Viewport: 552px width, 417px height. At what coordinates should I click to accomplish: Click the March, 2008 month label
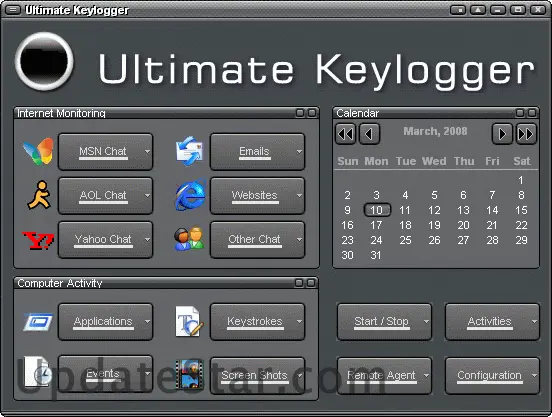click(x=435, y=131)
